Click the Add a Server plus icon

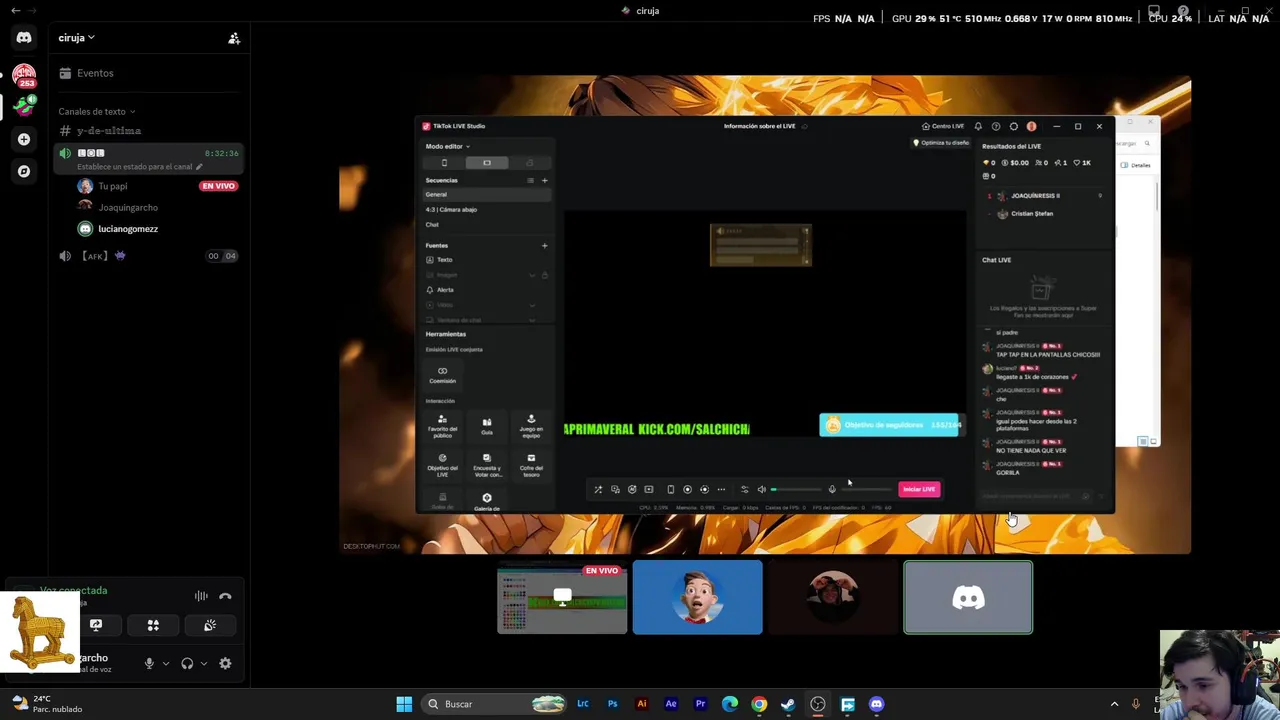(24, 139)
